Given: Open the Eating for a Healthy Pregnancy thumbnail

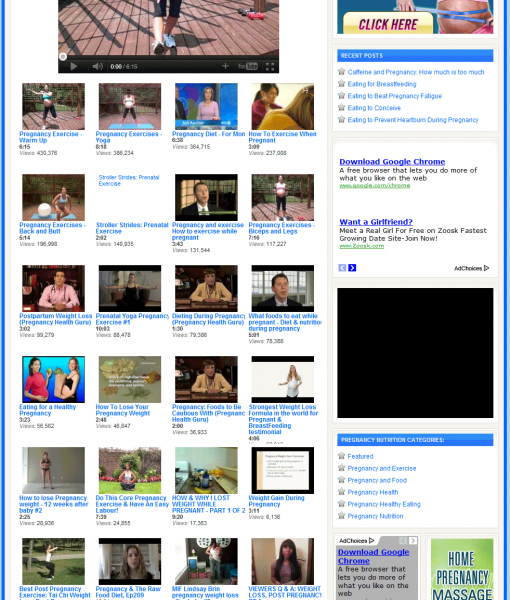Looking at the screenshot, I should pyautogui.click(x=53, y=379).
